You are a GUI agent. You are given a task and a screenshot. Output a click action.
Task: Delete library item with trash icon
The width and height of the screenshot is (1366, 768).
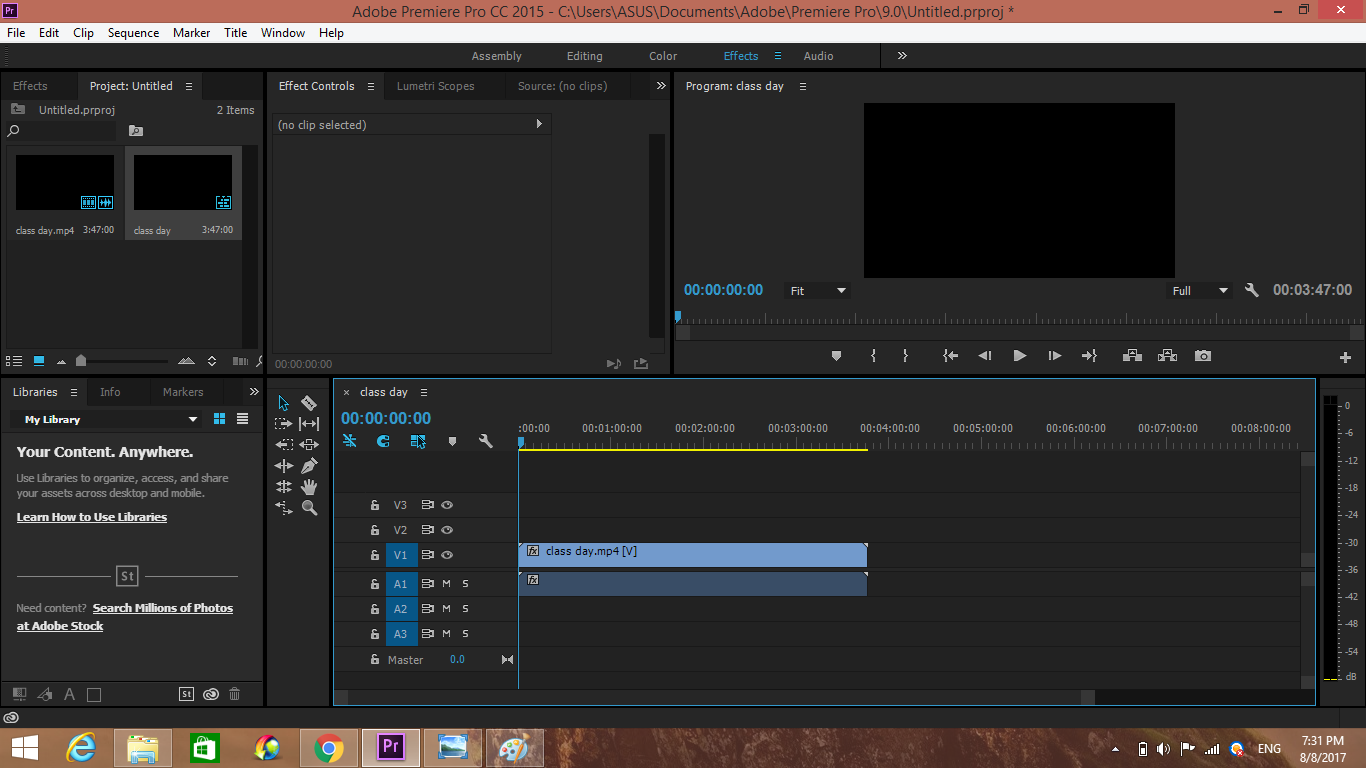pyautogui.click(x=235, y=694)
